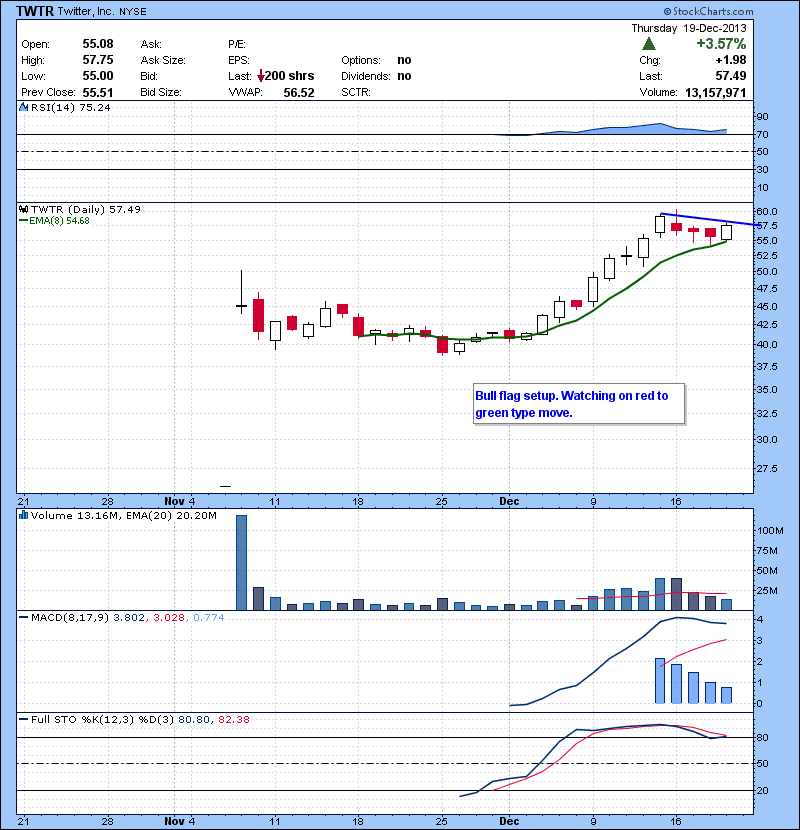Viewport: 800px width, 830px height.
Task: Click the Nov 4 label on price chart axis
Action: [179, 501]
